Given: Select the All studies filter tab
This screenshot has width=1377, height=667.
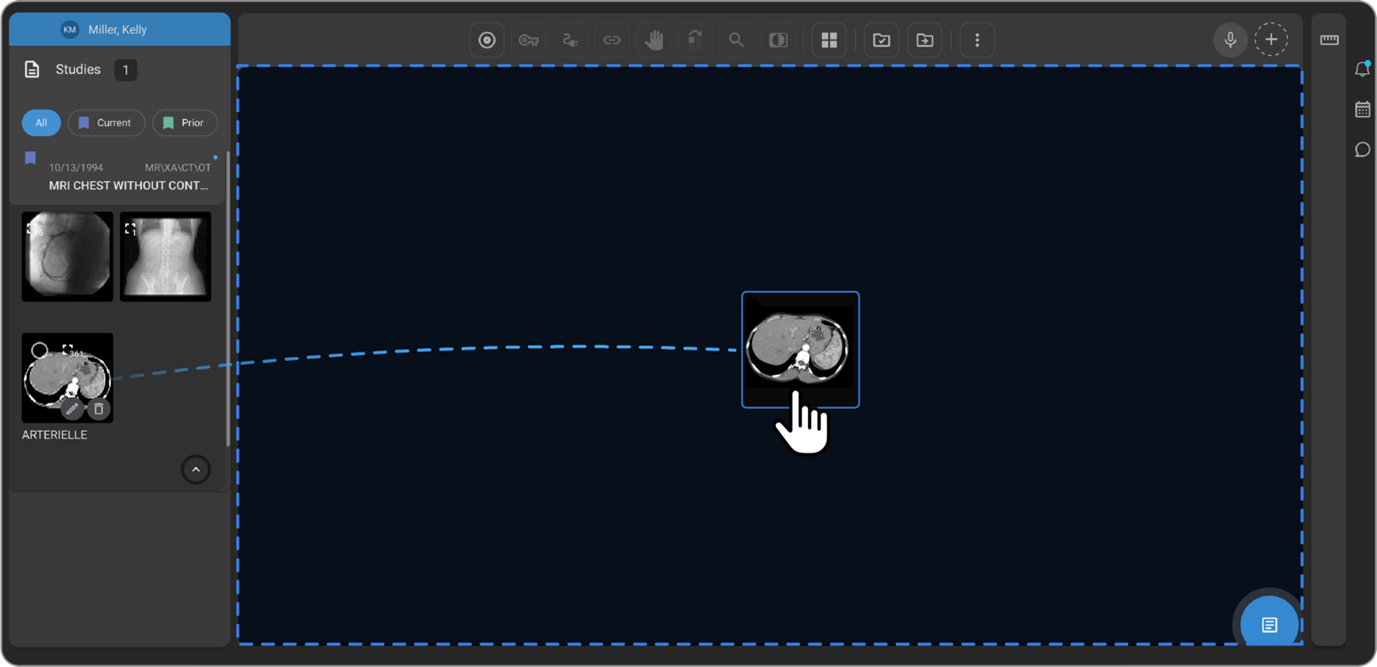Looking at the screenshot, I should click(x=41, y=123).
